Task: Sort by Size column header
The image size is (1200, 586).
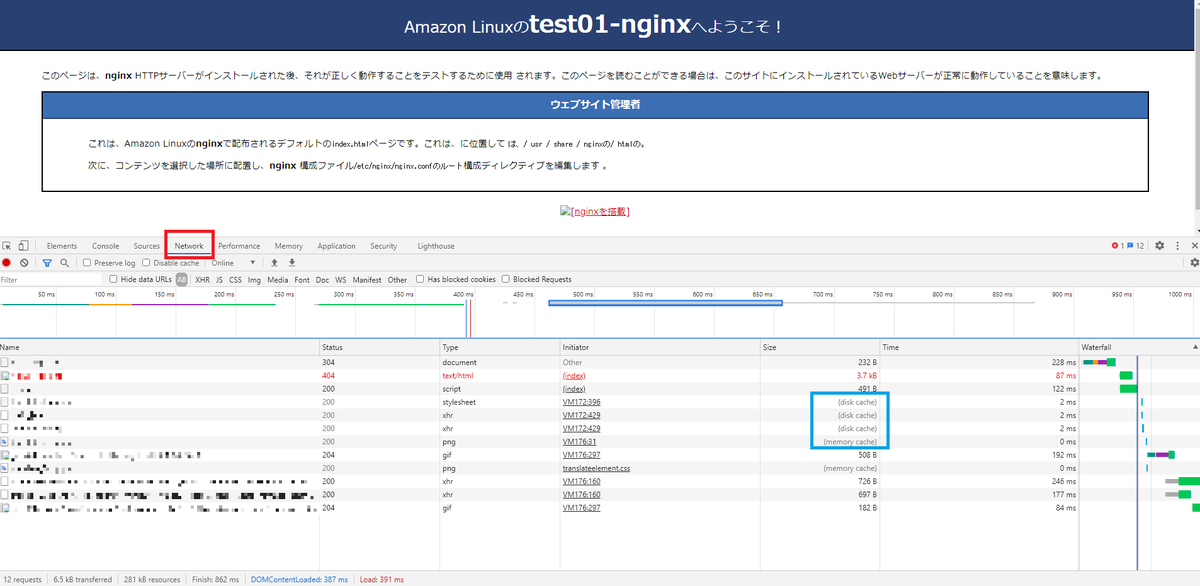Action: (x=820, y=347)
